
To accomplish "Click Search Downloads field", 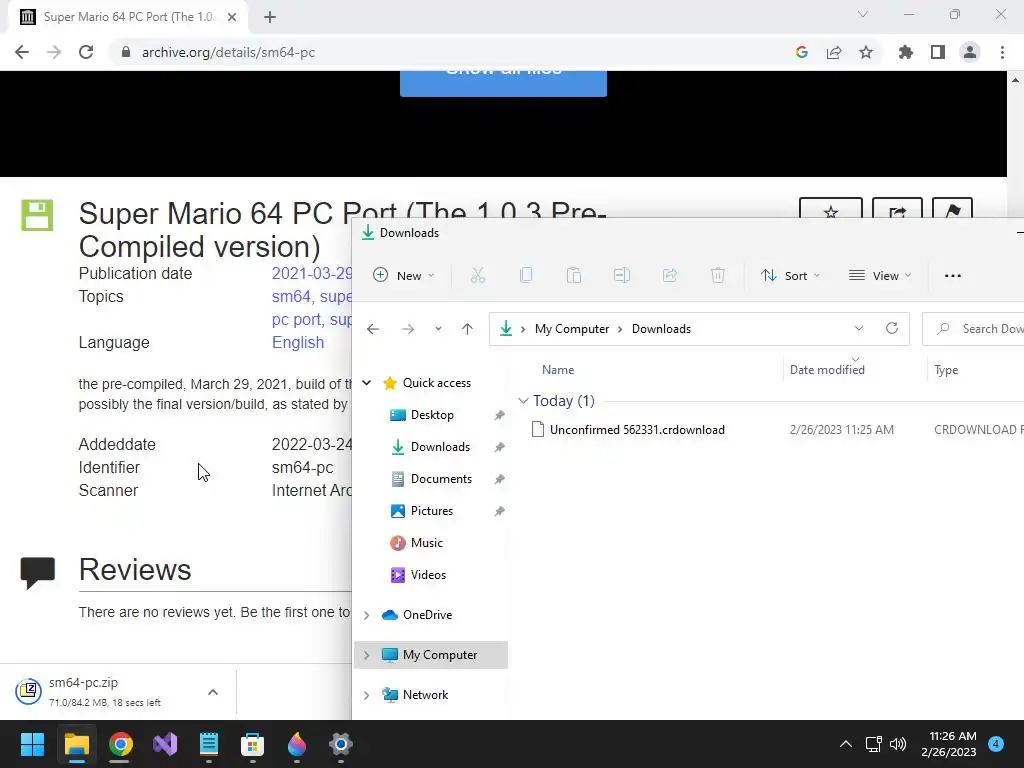I will [x=974, y=328].
